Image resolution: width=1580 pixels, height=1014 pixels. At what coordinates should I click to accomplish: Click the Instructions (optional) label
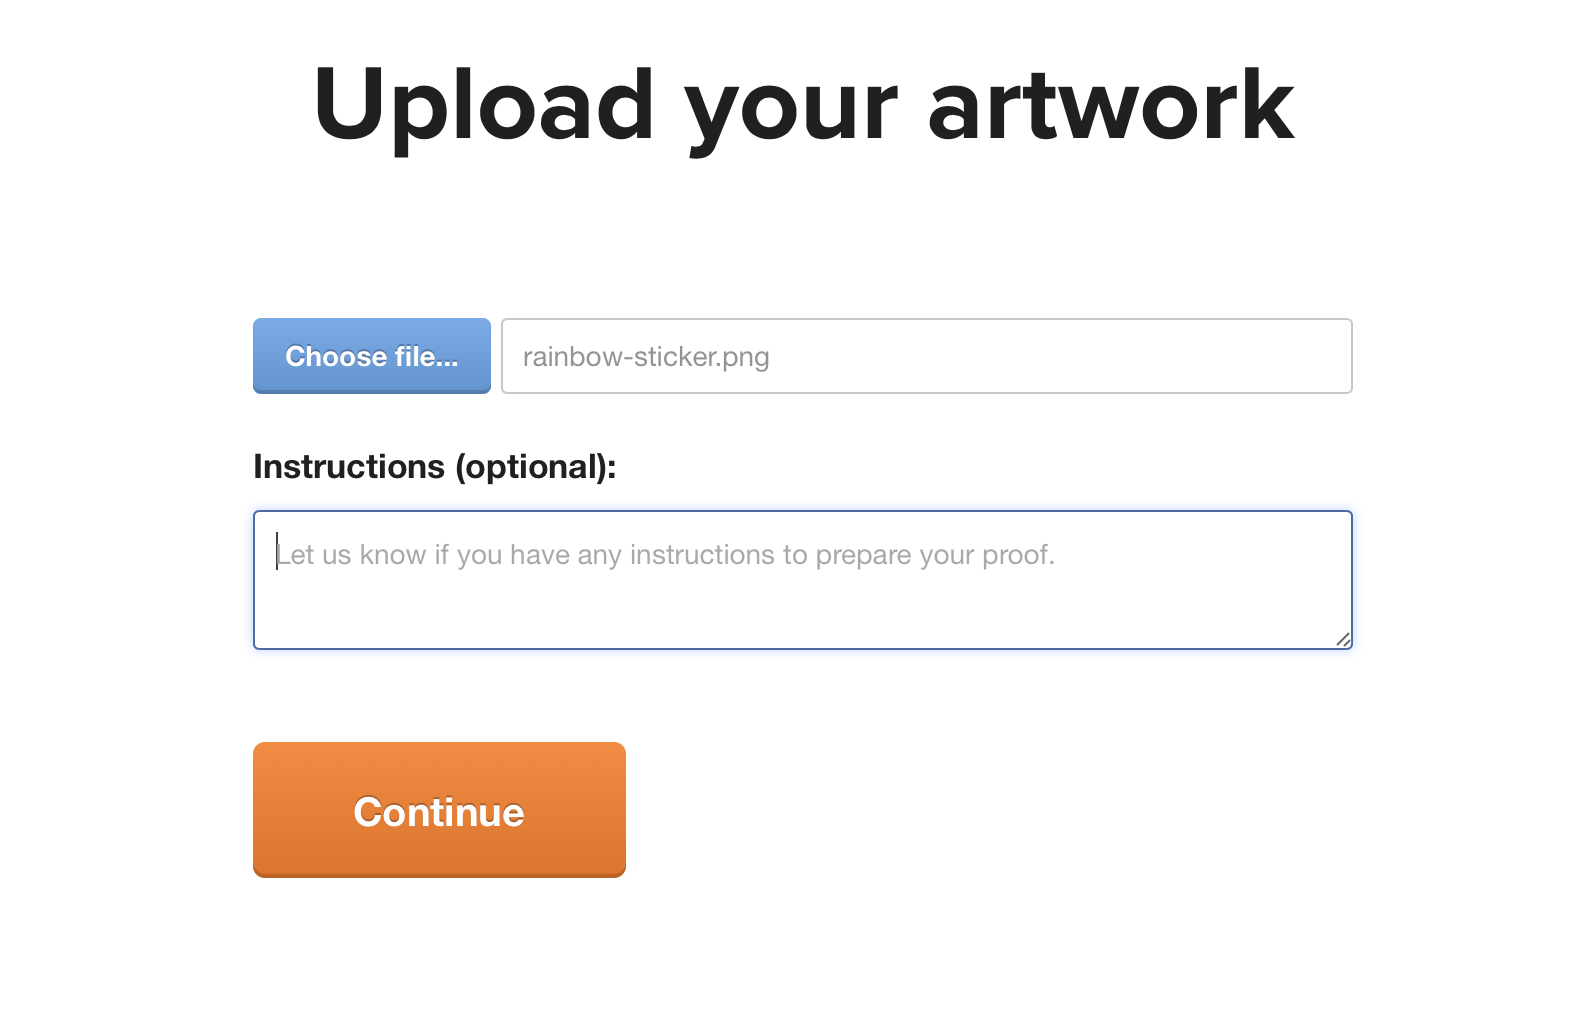coord(434,467)
